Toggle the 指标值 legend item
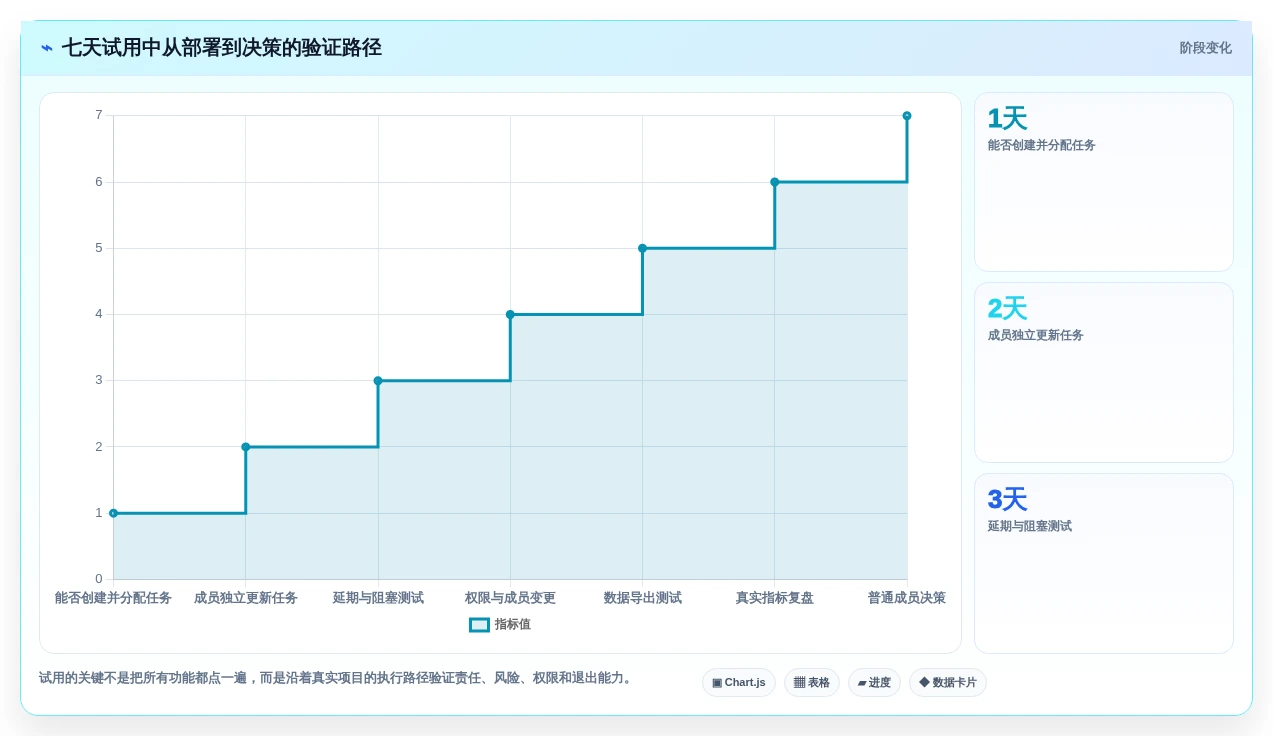The image size is (1273, 736). 500,624
